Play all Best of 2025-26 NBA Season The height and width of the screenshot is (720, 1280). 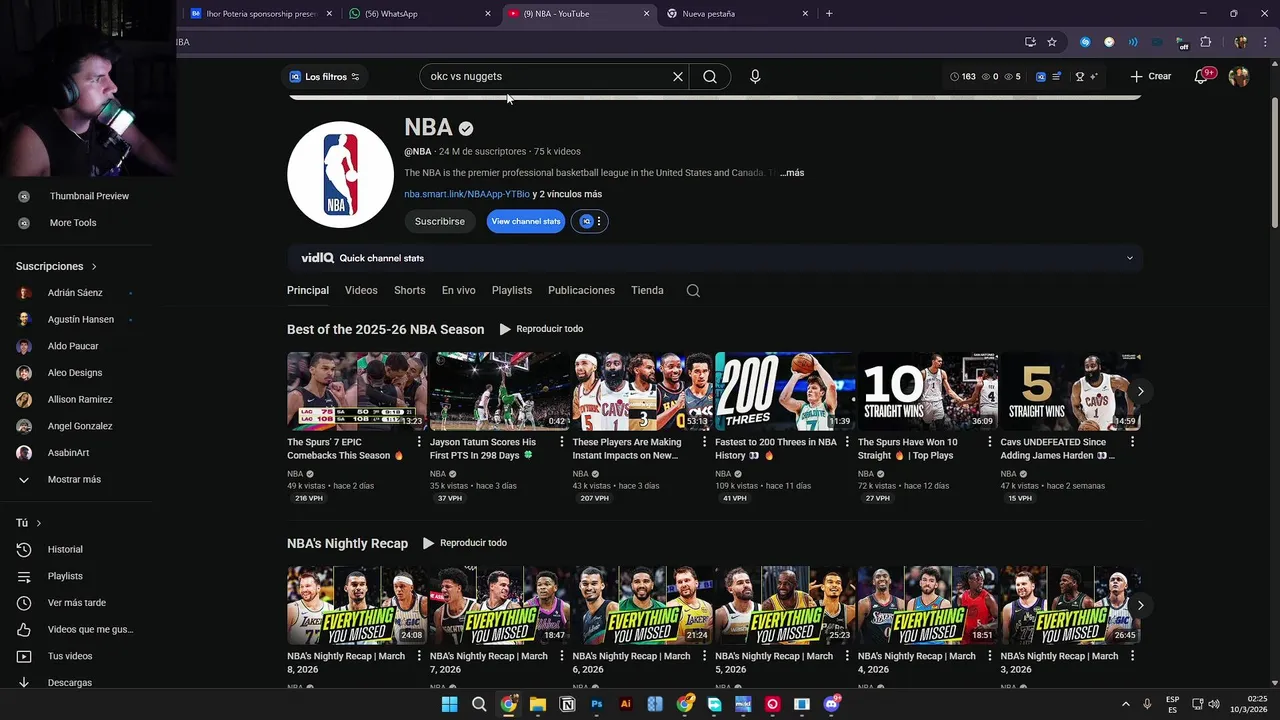pos(541,329)
